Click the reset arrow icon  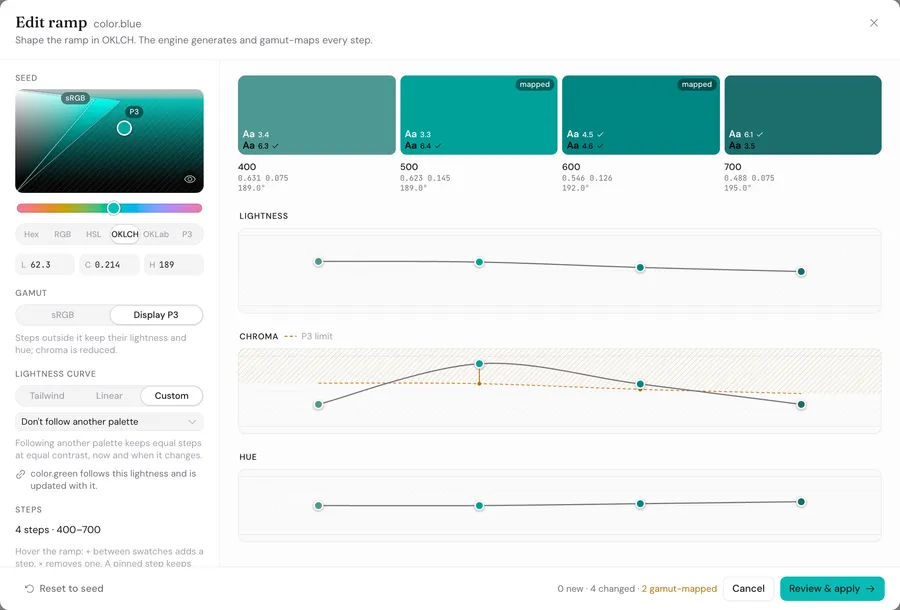pos(29,589)
